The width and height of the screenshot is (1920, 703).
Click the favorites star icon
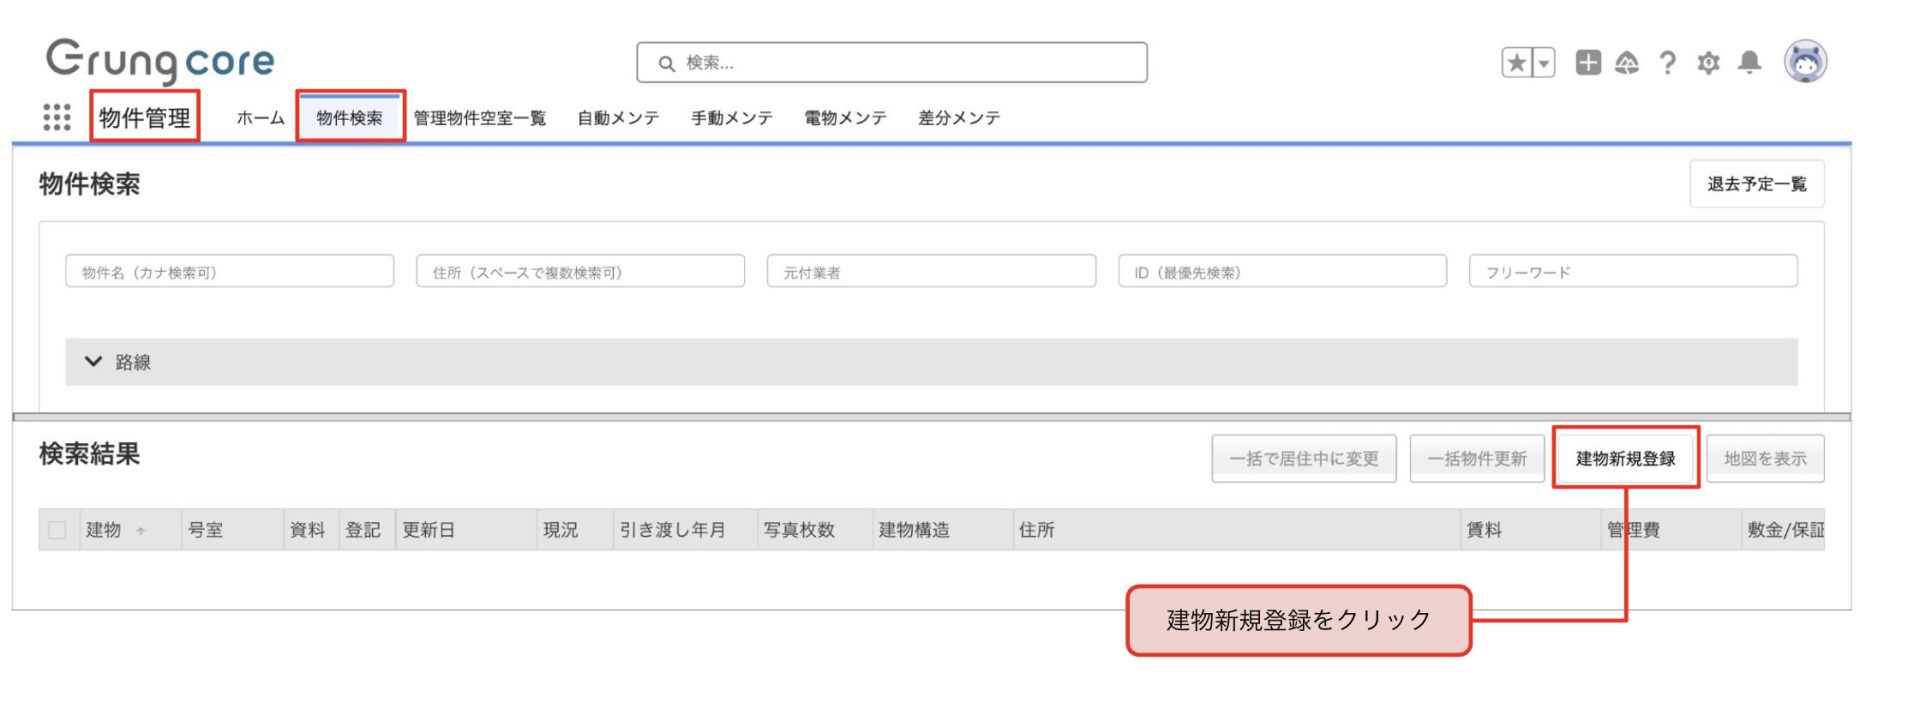coord(1517,63)
